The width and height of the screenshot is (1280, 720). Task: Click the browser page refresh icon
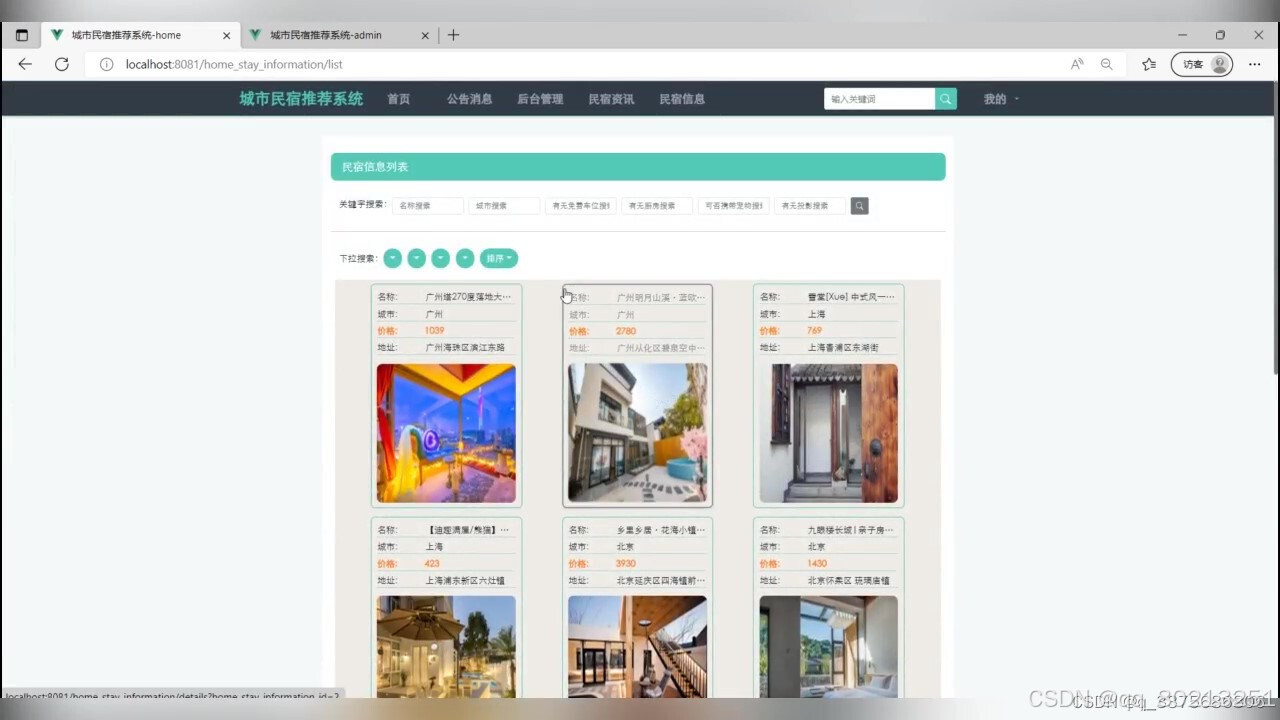point(61,63)
